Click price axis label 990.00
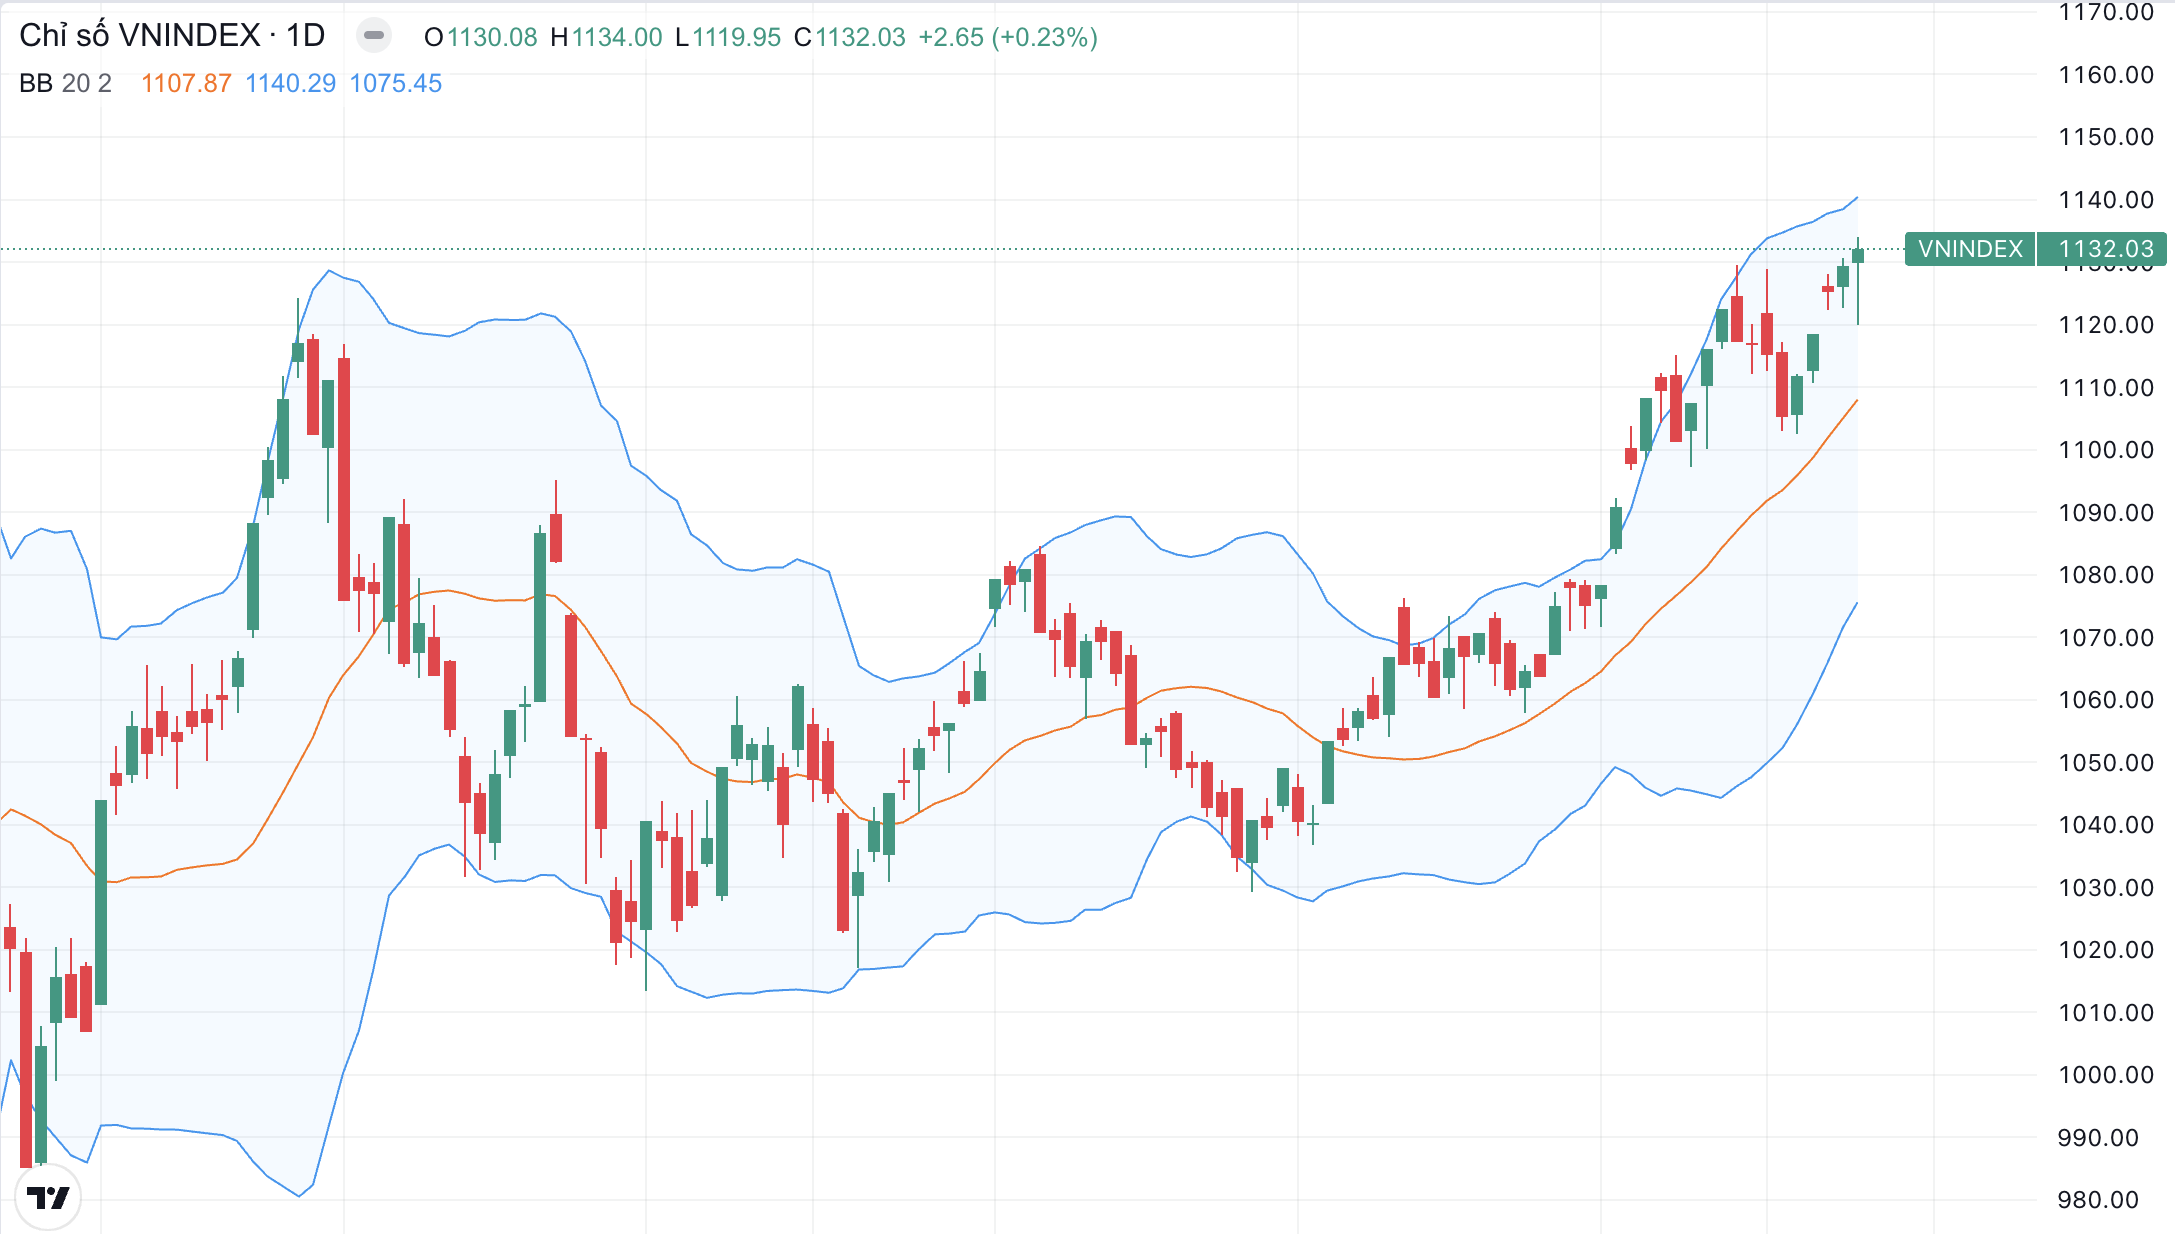Image resolution: width=2175 pixels, height=1234 pixels. 2098,1138
